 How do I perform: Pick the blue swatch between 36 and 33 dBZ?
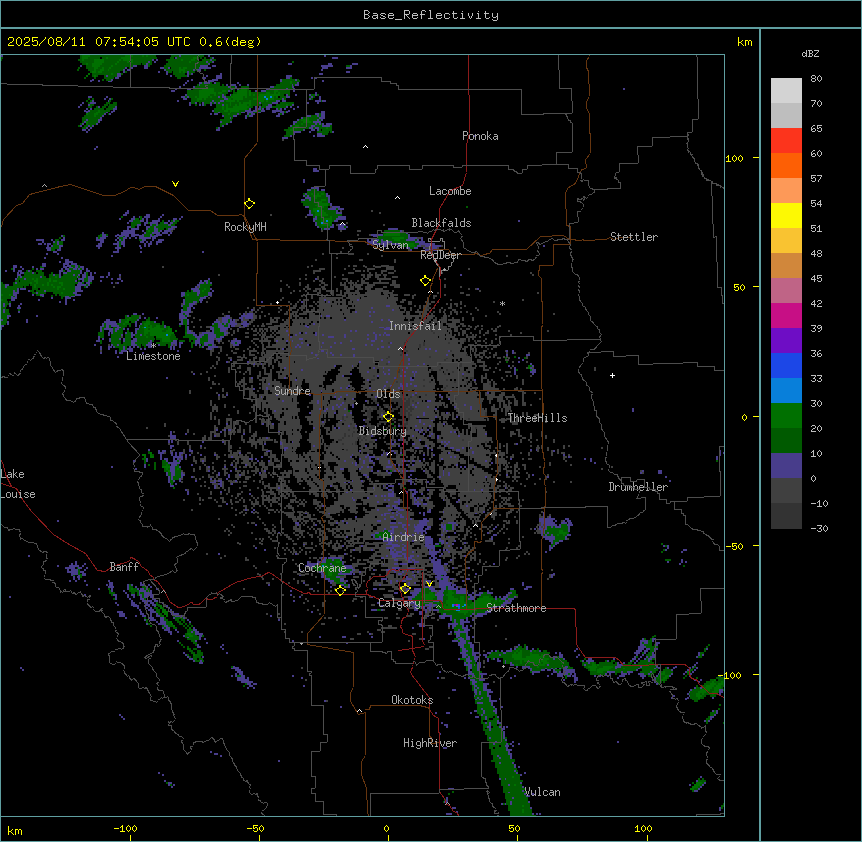tap(786, 365)
